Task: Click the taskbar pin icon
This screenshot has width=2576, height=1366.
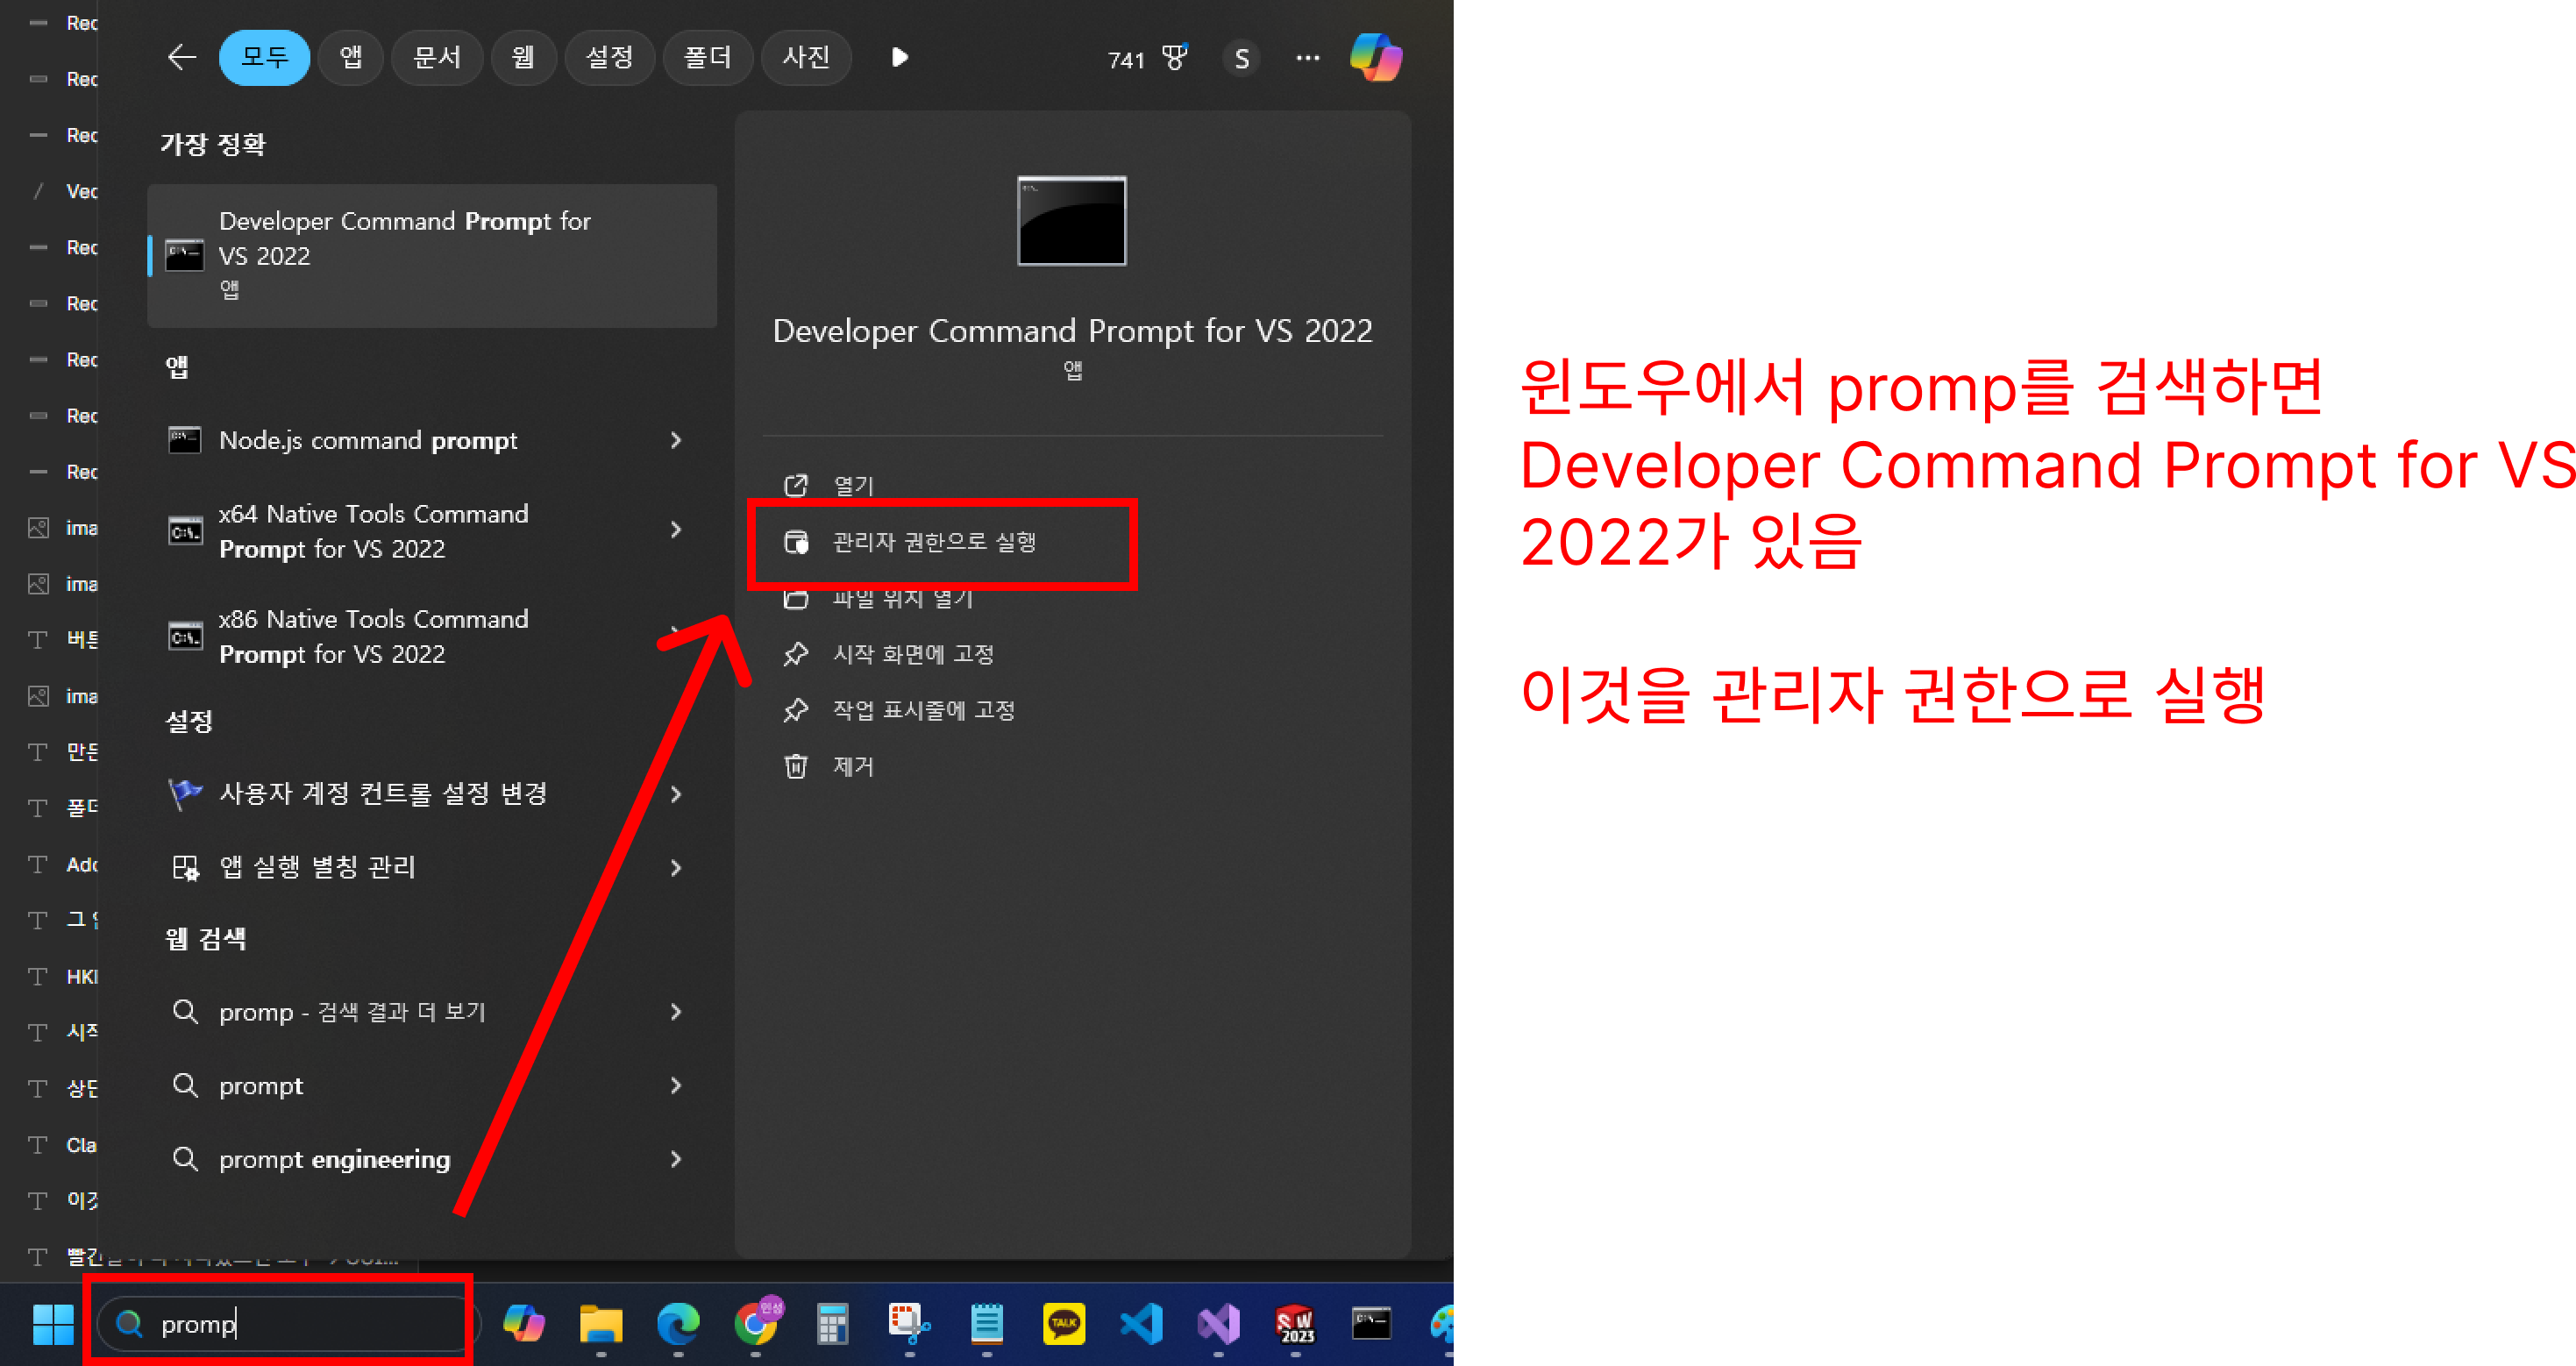Action: click(x=796, y=710)
